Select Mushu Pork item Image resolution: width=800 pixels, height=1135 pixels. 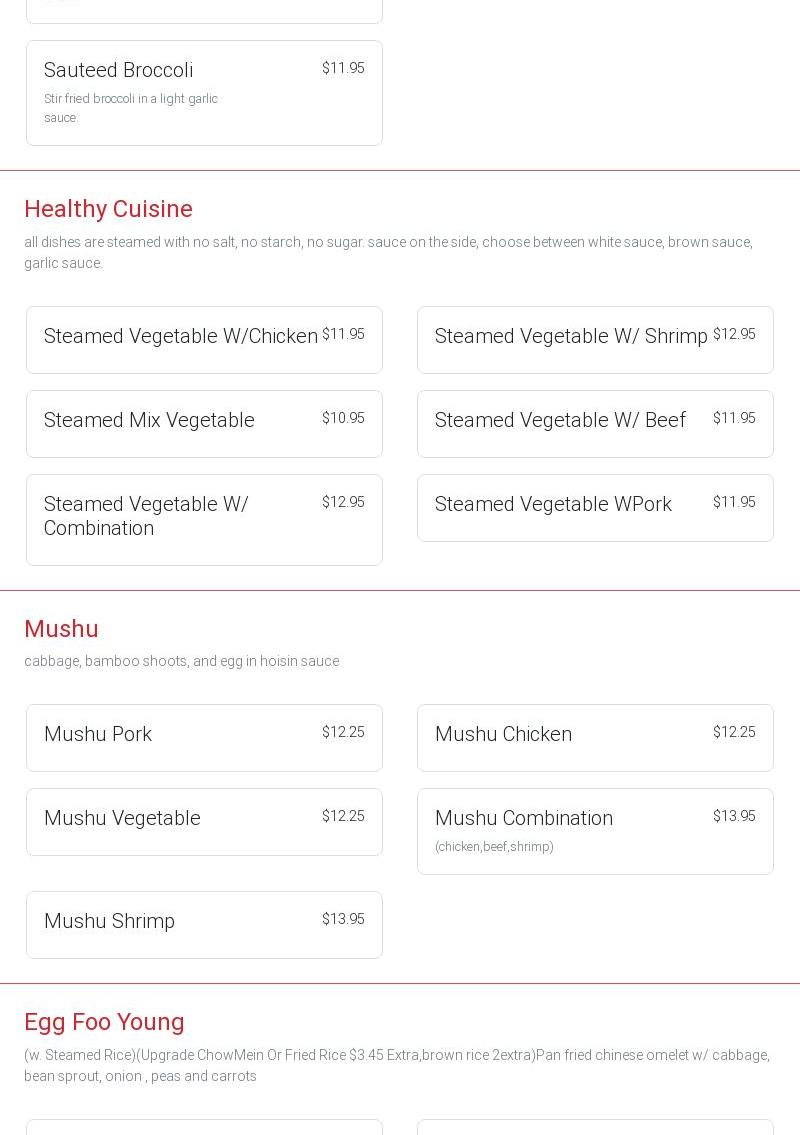pyautogui.click(x=204, y=738)
